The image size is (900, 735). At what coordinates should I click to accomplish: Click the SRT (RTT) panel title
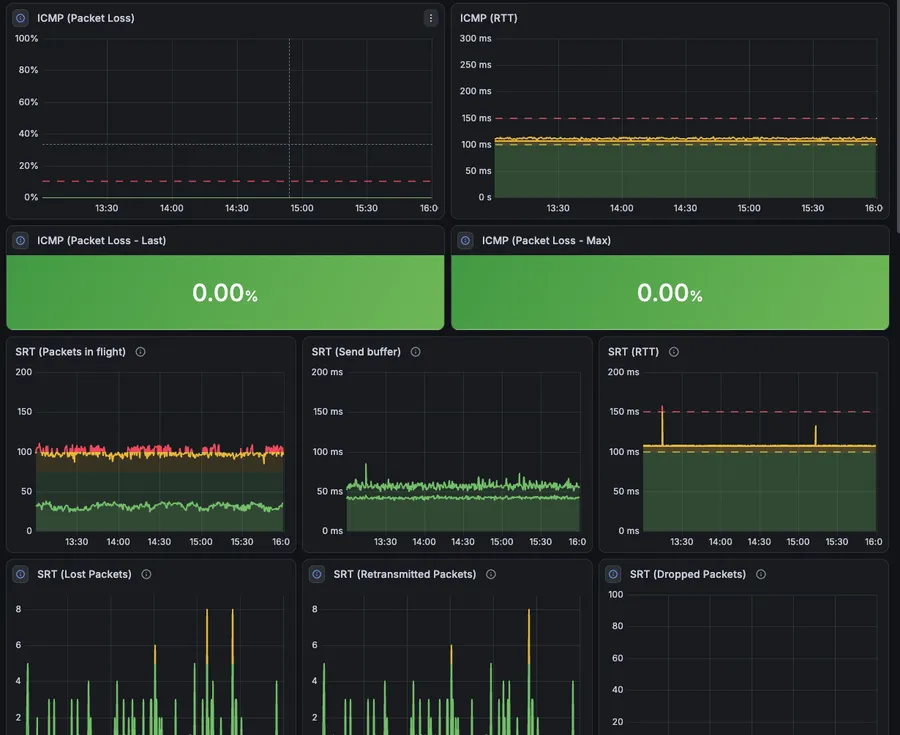633,352
